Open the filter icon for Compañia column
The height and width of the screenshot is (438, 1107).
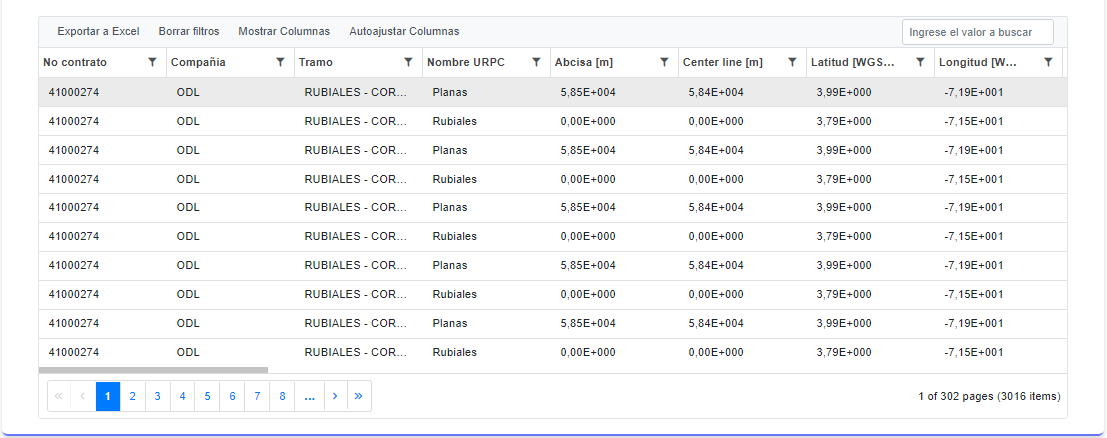(x=280, y=62)
